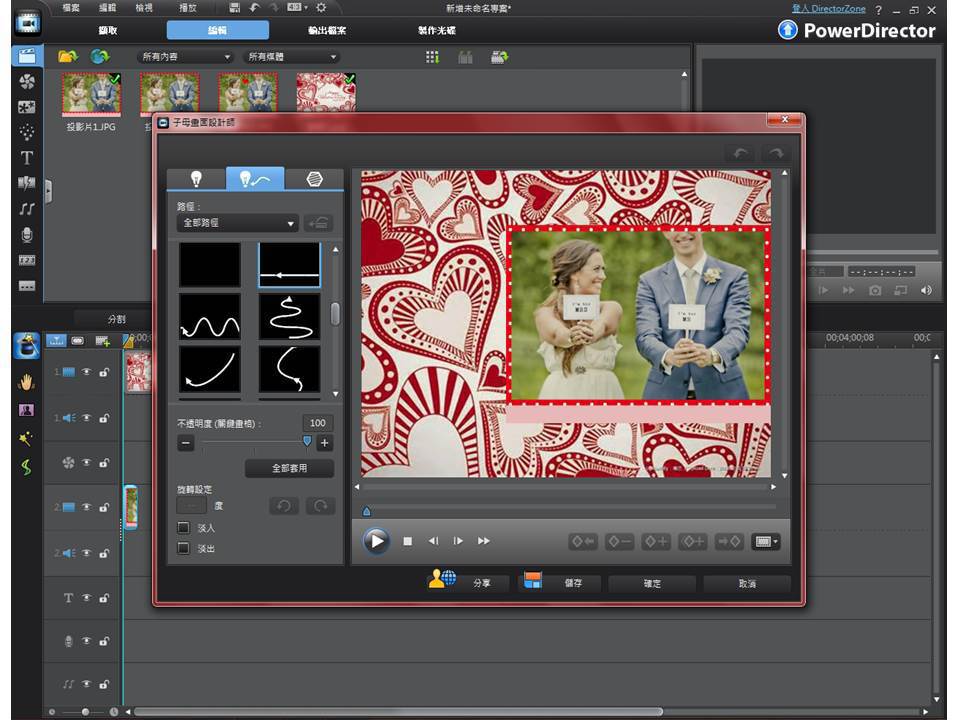Viewport: 960px width, 720px height.
Task: Fast forward the PiP Designer preview
Action: click(x=484, y=541)
